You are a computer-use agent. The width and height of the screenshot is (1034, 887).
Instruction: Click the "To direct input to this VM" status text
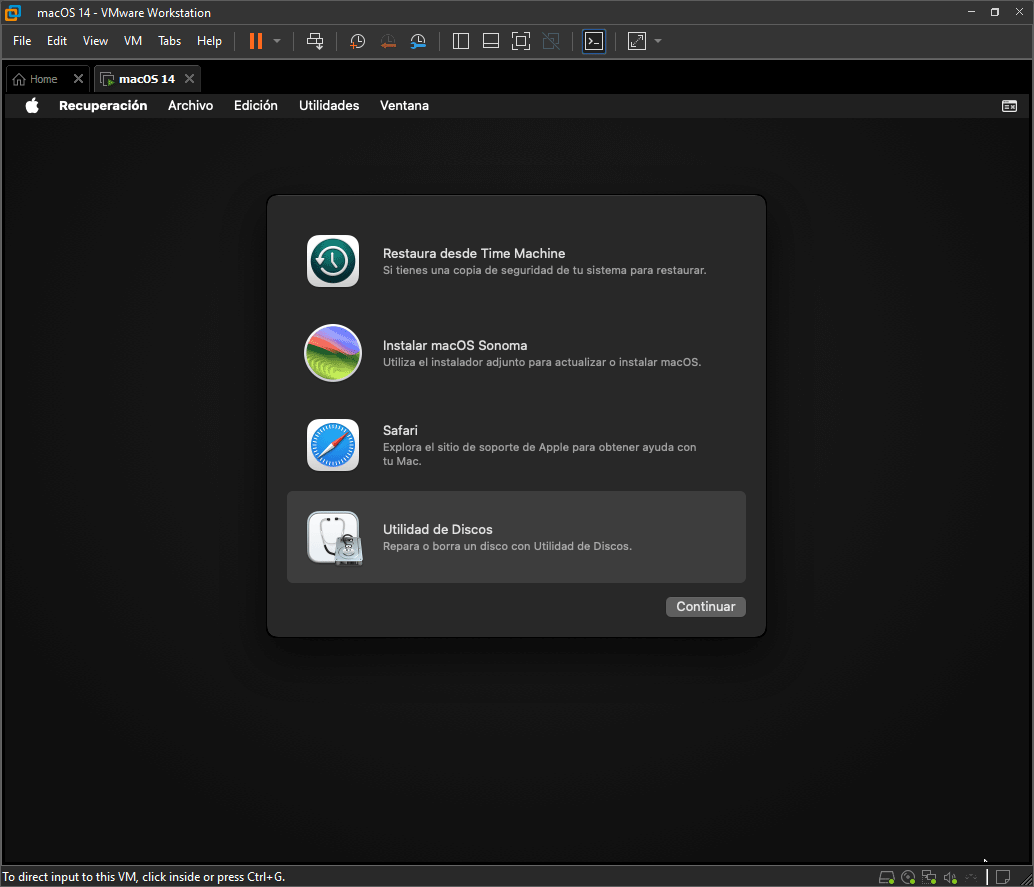tap(144, 877)
